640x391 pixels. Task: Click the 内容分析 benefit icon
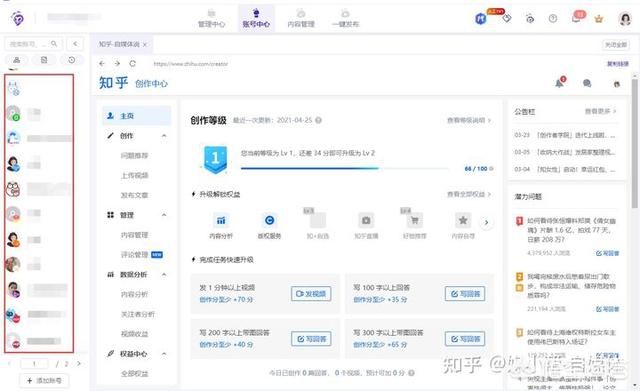coord(221,221)
